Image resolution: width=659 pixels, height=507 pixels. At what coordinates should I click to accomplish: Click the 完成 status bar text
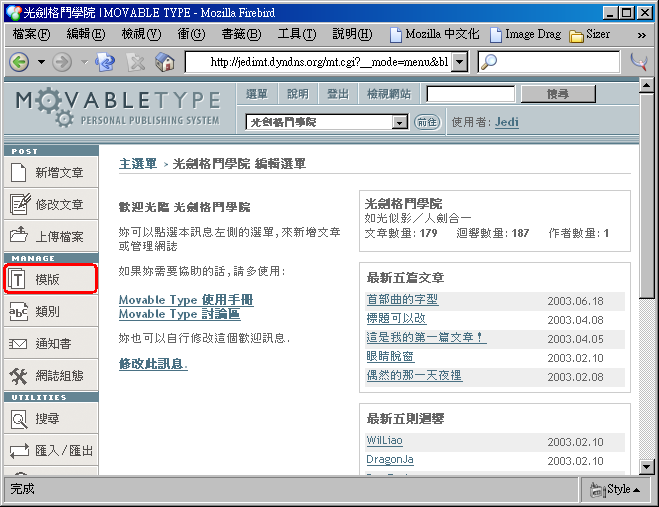(x=23, y=489)
